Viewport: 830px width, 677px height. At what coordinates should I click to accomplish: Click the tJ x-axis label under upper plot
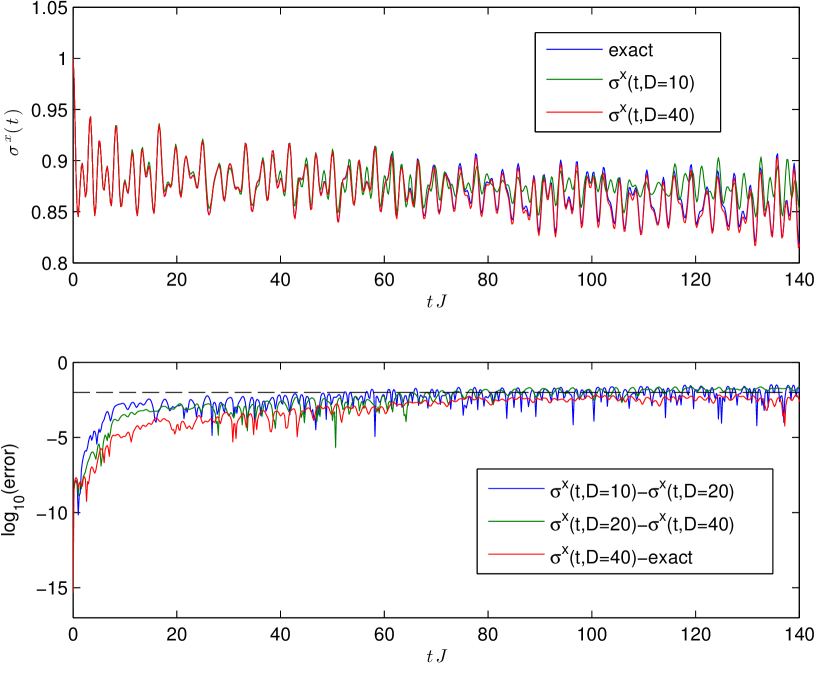tap(436, 301)
